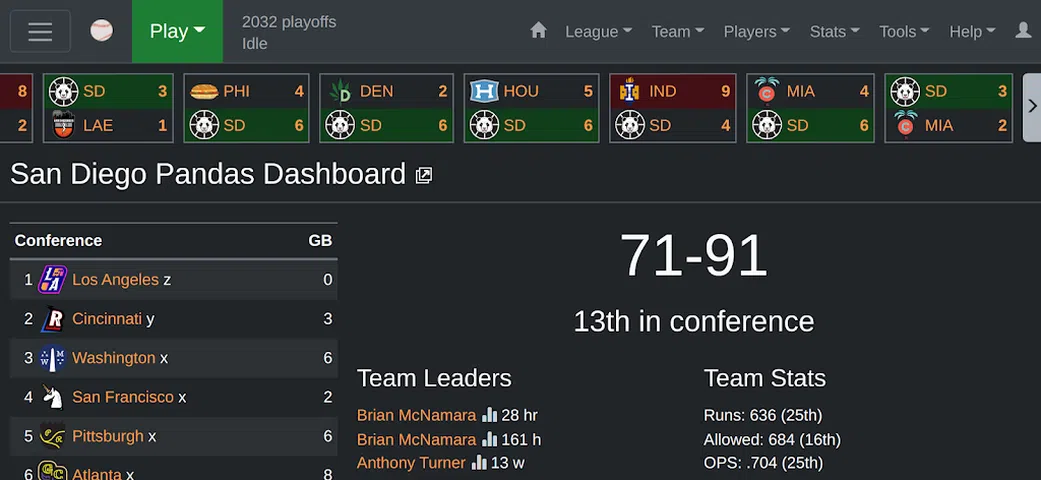
Task: Open the Tools menu
Action: tap(904, 31)
